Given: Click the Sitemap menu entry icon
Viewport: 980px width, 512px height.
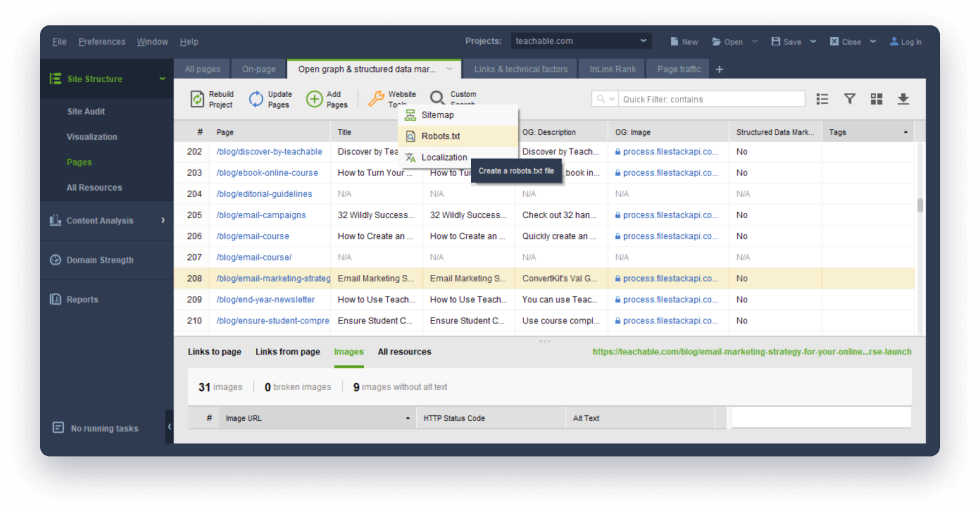Looking at the screenshot, I should point(410,115).
